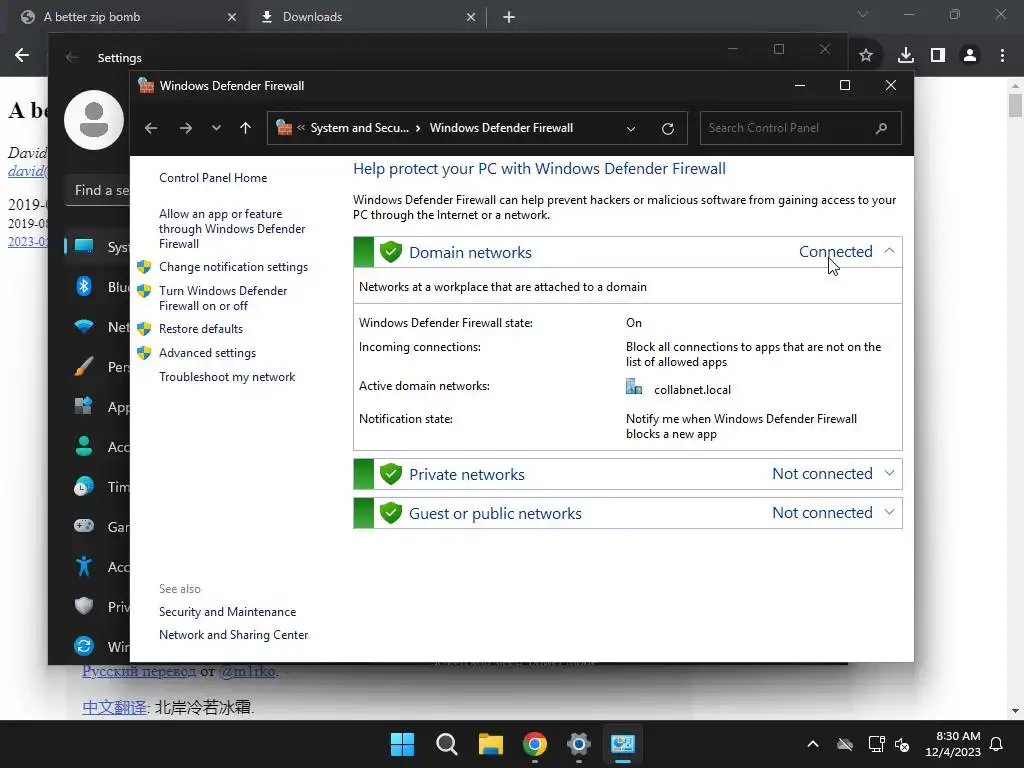Click the collabnet.local network name
Viewport: 1024px width, 768px height.
(692, 390)
